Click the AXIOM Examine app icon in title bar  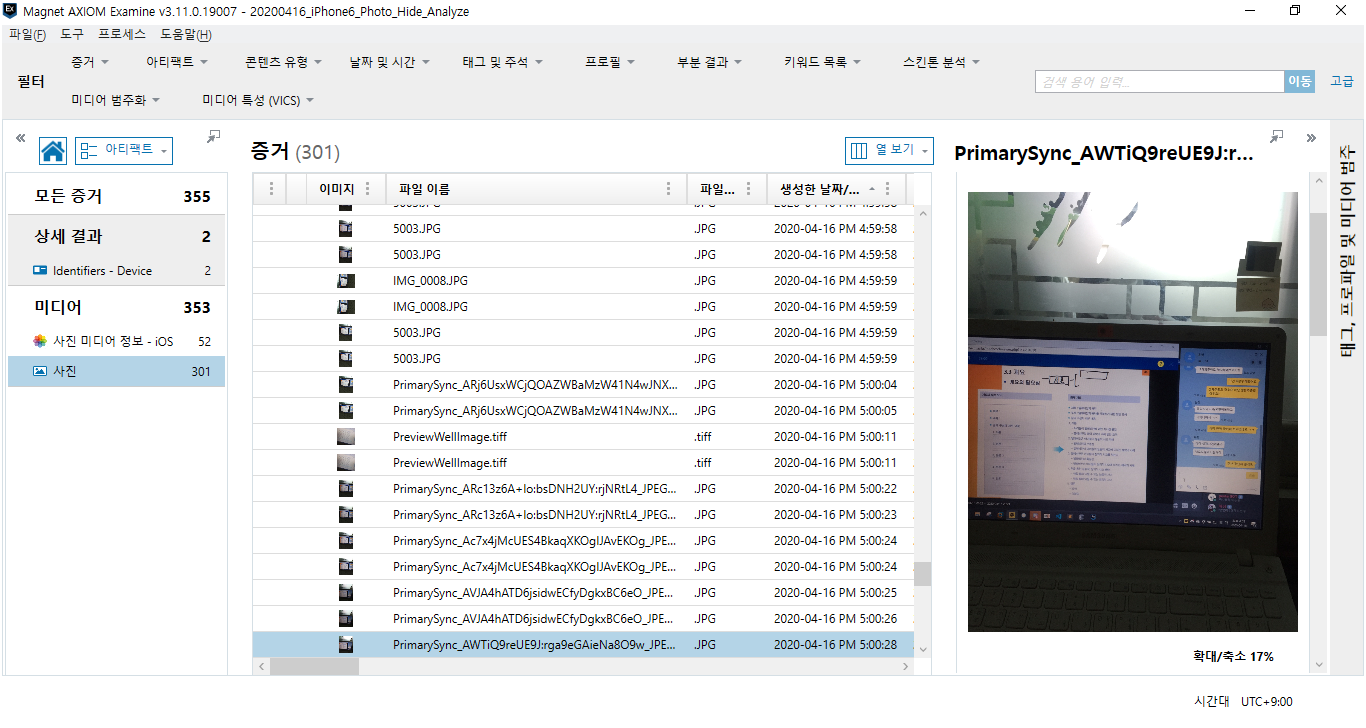pyautogui.click(x=10, y=11)
